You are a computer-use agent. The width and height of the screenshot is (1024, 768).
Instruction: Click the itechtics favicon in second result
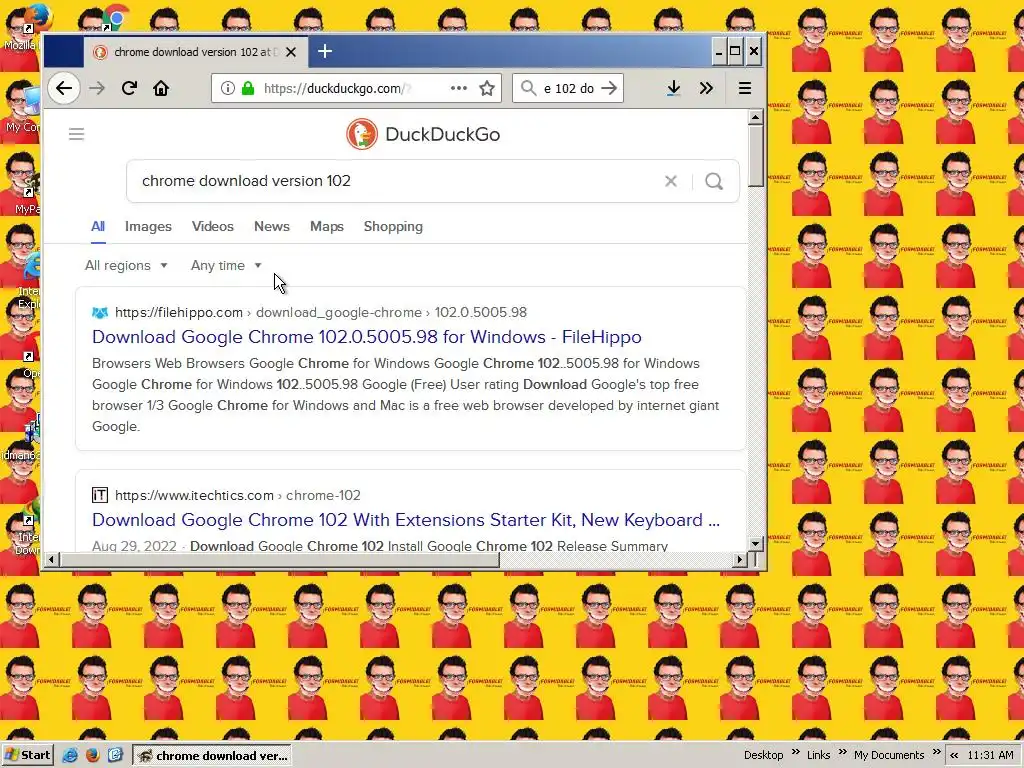100,495
